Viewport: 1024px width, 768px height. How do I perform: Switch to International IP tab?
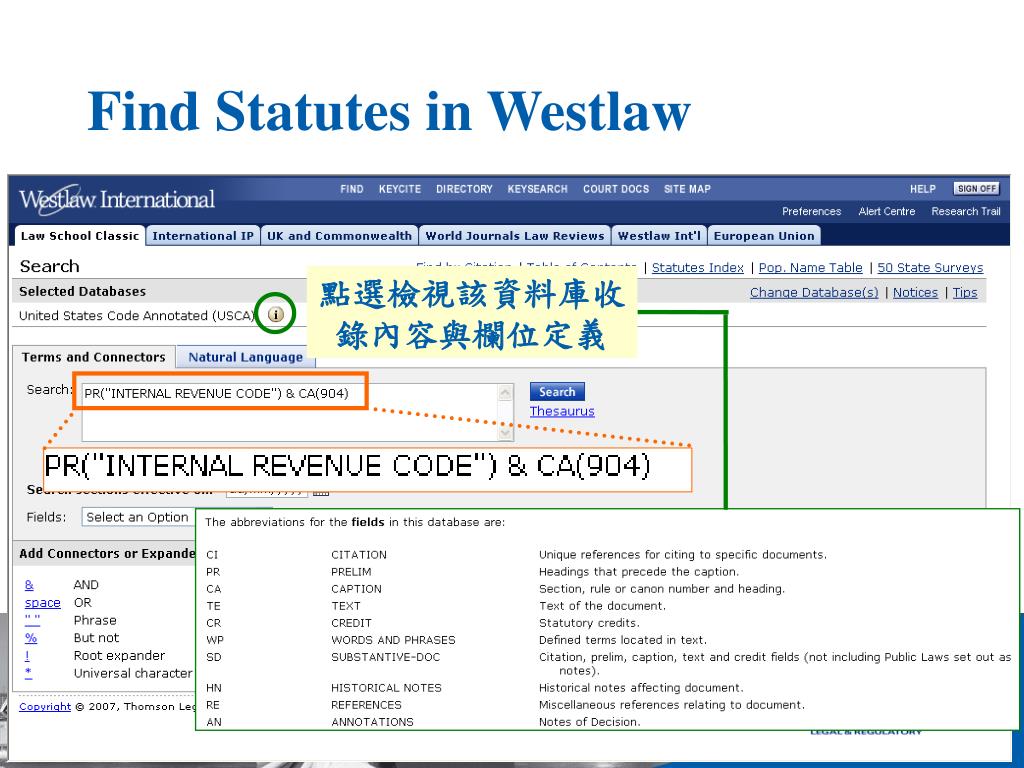tap(202, 236)
